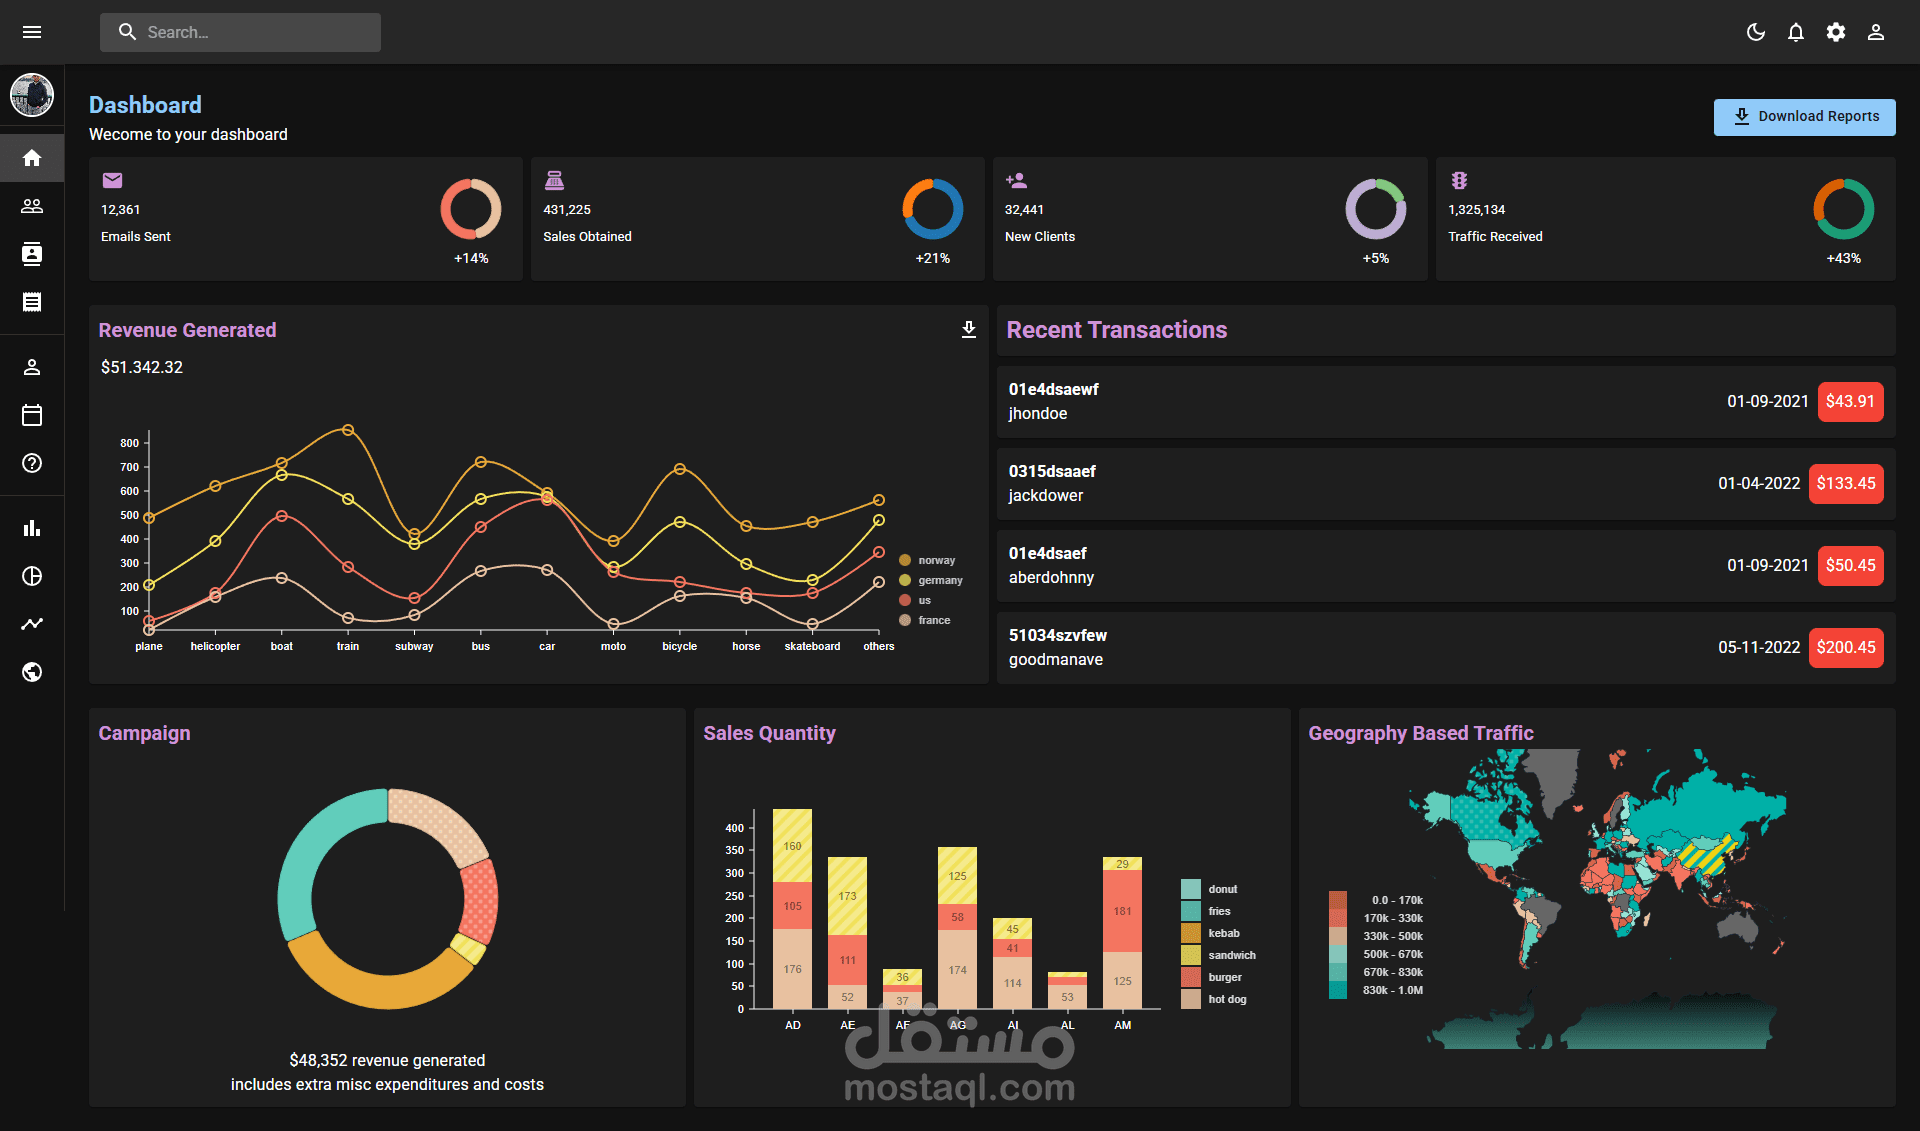Viewport: 1920px width, 1131px height.
Task: Download the Revenue Generated chart data
Action: (x=968, y=329)
